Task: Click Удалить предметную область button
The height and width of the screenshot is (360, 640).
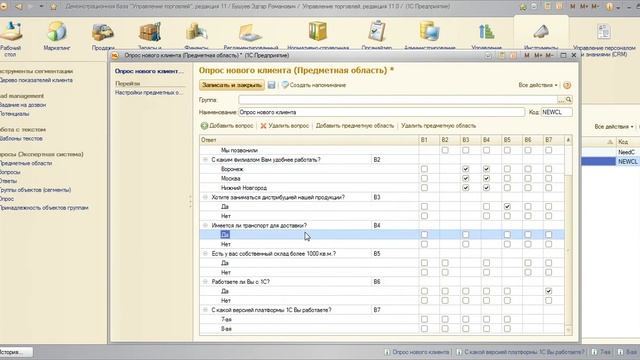Action: point(438,126)
